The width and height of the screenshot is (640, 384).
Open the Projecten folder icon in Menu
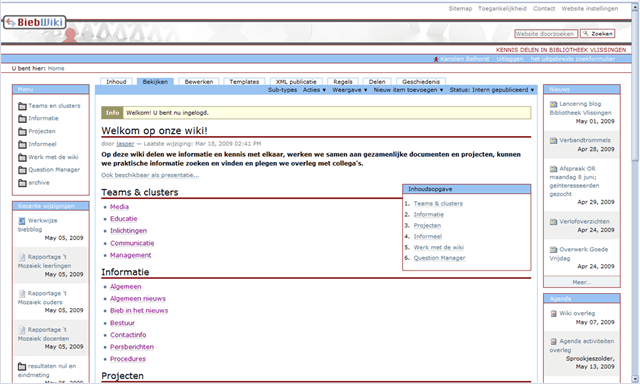coord(22,131)
